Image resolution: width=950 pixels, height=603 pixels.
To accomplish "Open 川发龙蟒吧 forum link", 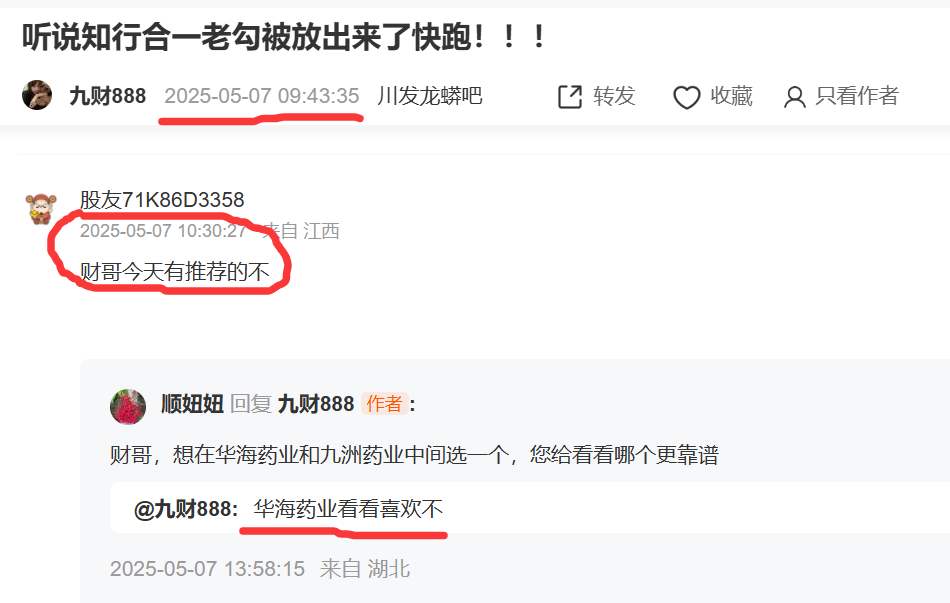I will pos(430,96).
